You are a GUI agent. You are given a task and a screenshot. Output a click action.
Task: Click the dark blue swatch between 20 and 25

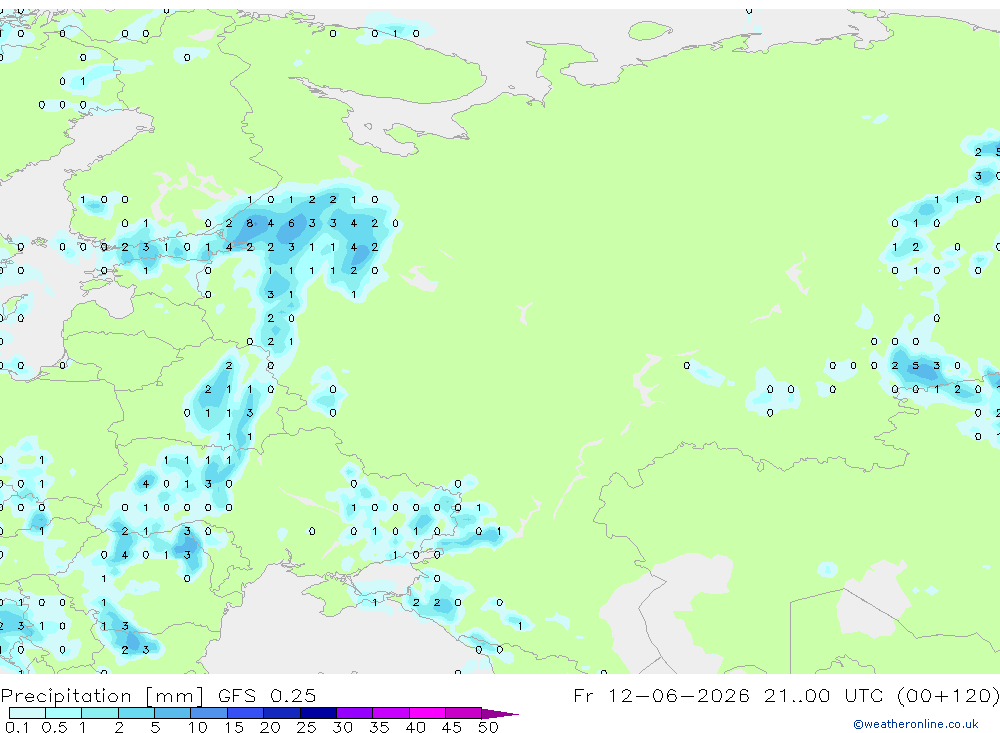281,713
